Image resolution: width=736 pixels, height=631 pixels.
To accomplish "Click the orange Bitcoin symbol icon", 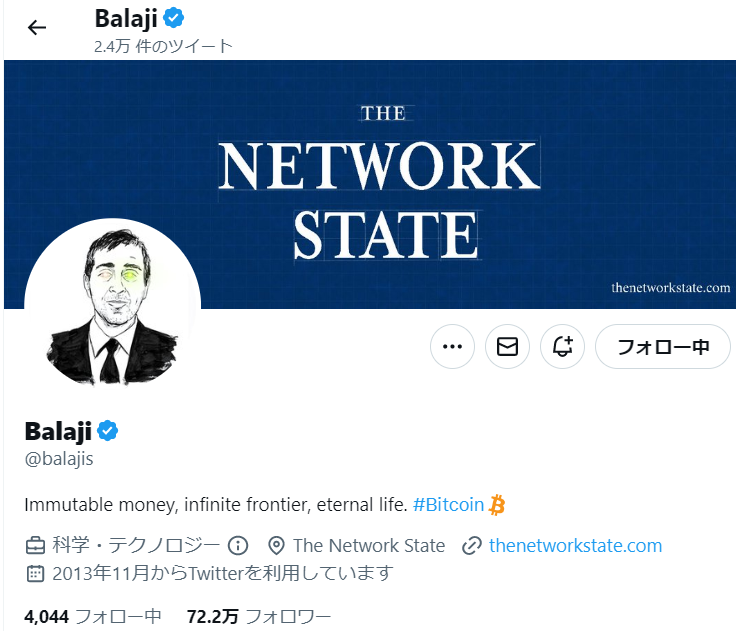I will coord(497,505).
